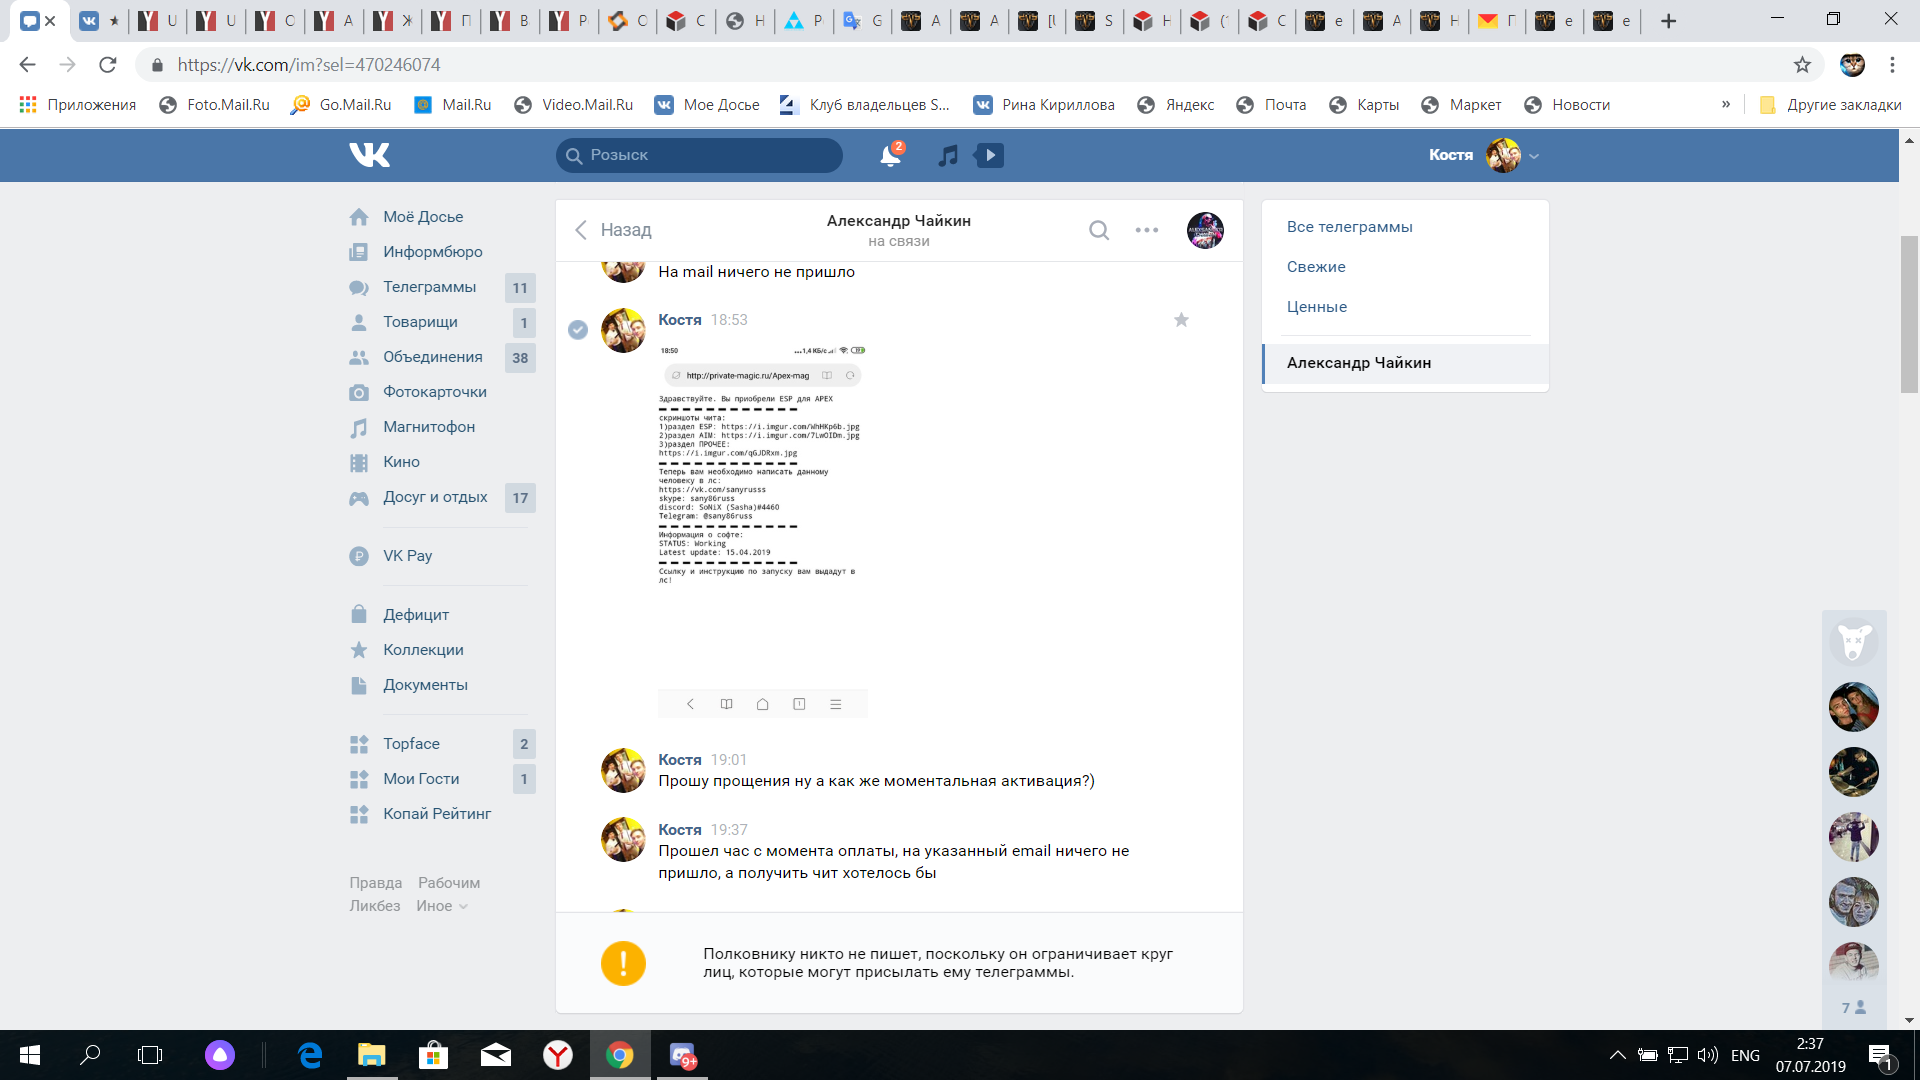The image size is (1920, 1080).
Task: Expand the Костя profile dropdown arrow
Action: (1534, 156)
